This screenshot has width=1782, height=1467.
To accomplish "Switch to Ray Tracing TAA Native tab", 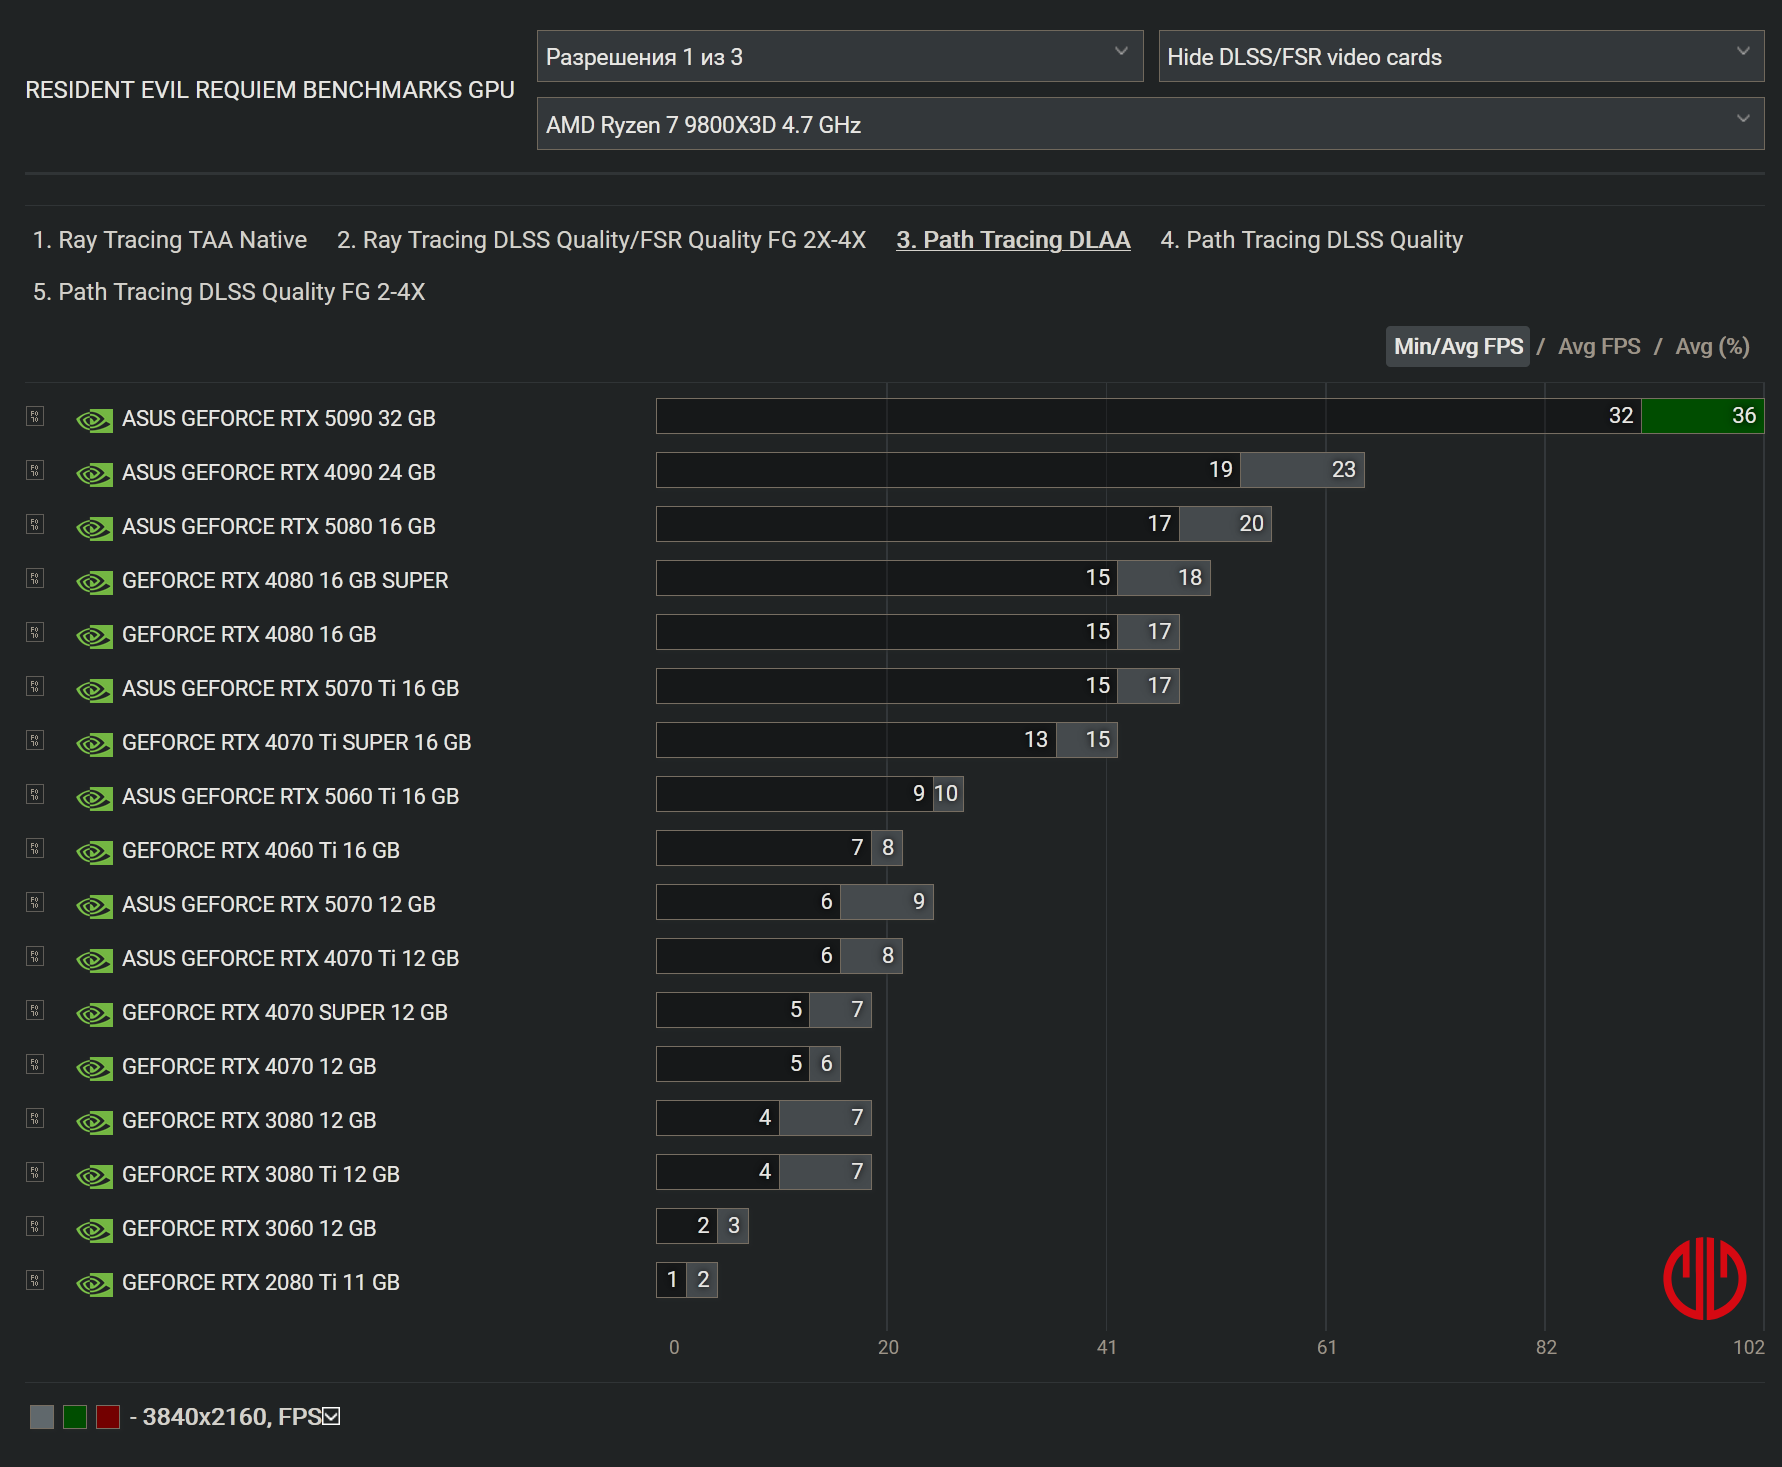I will point(170,240).
